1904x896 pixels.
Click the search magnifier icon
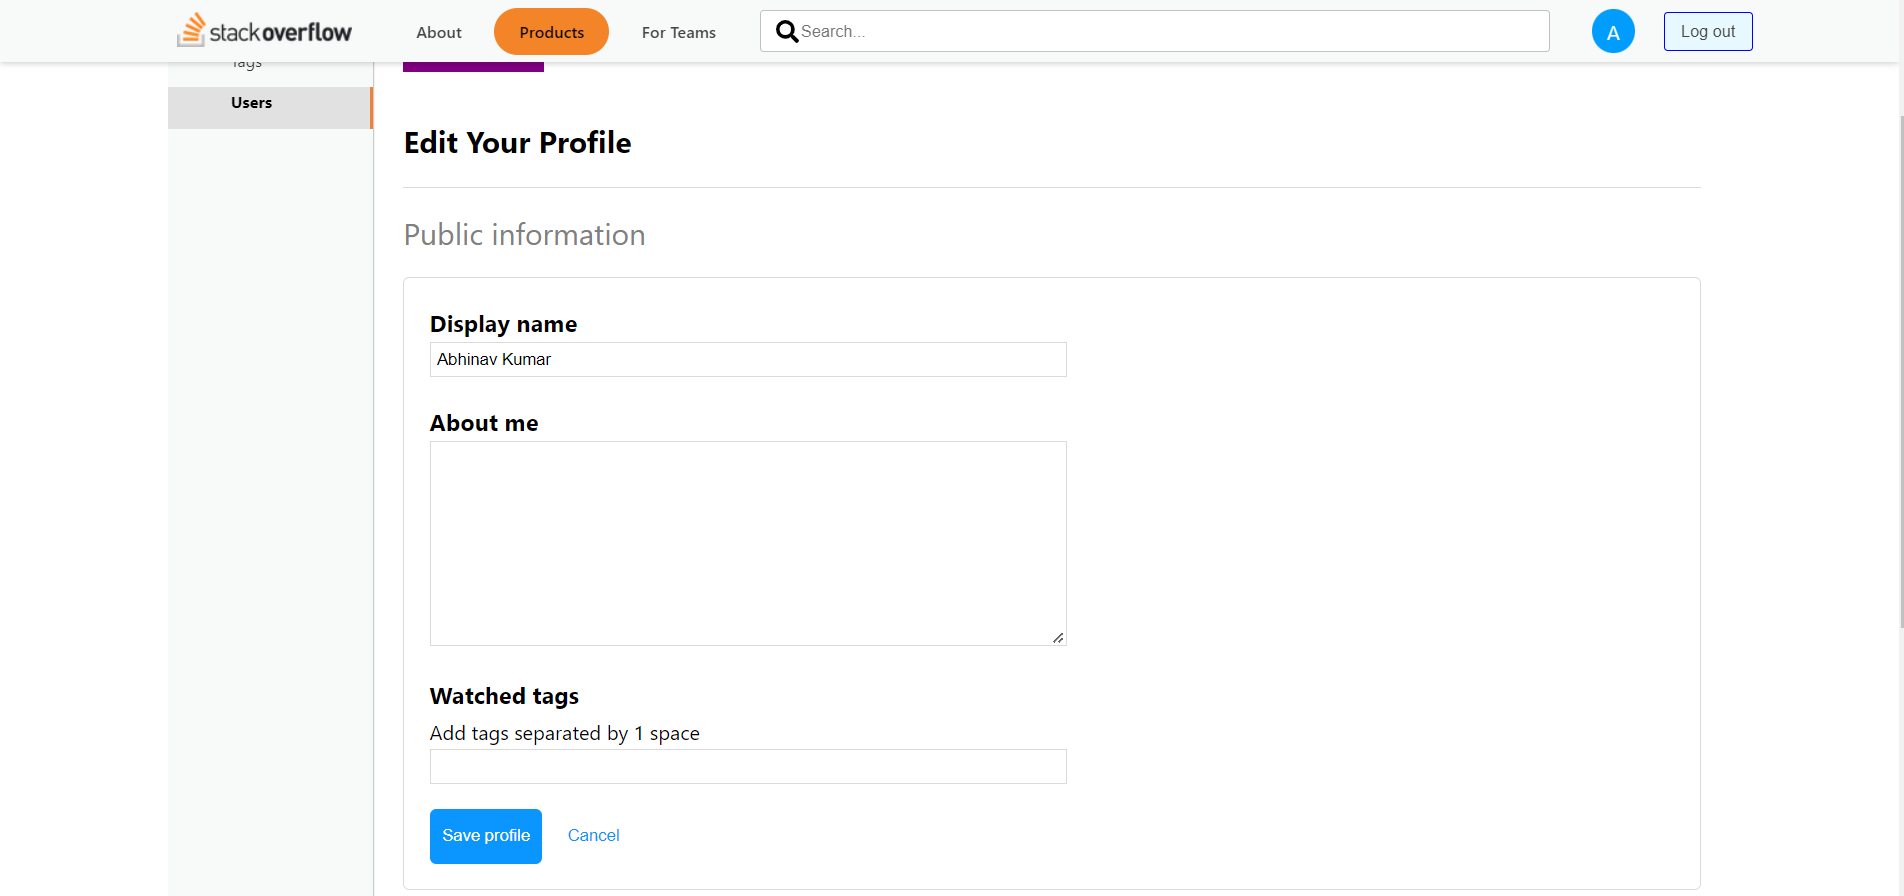pyautogui.click(x=787, y=32)
